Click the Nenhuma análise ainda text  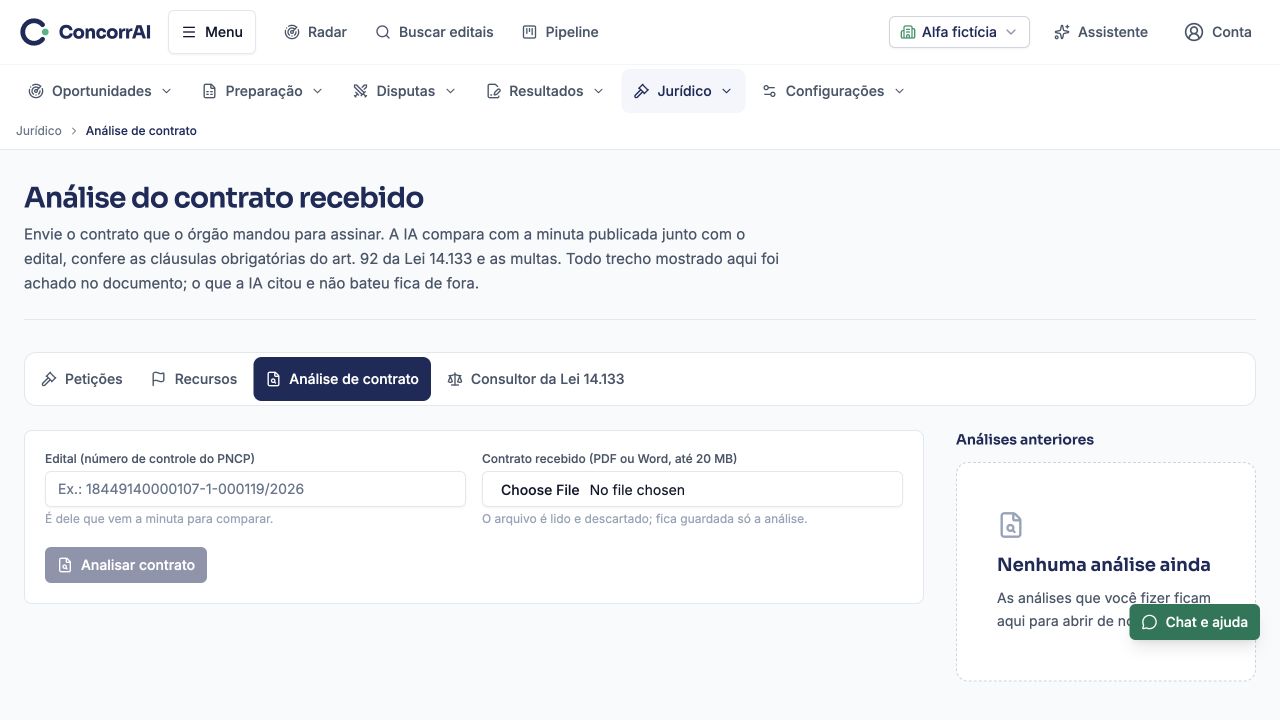(x=1104, y=564)
